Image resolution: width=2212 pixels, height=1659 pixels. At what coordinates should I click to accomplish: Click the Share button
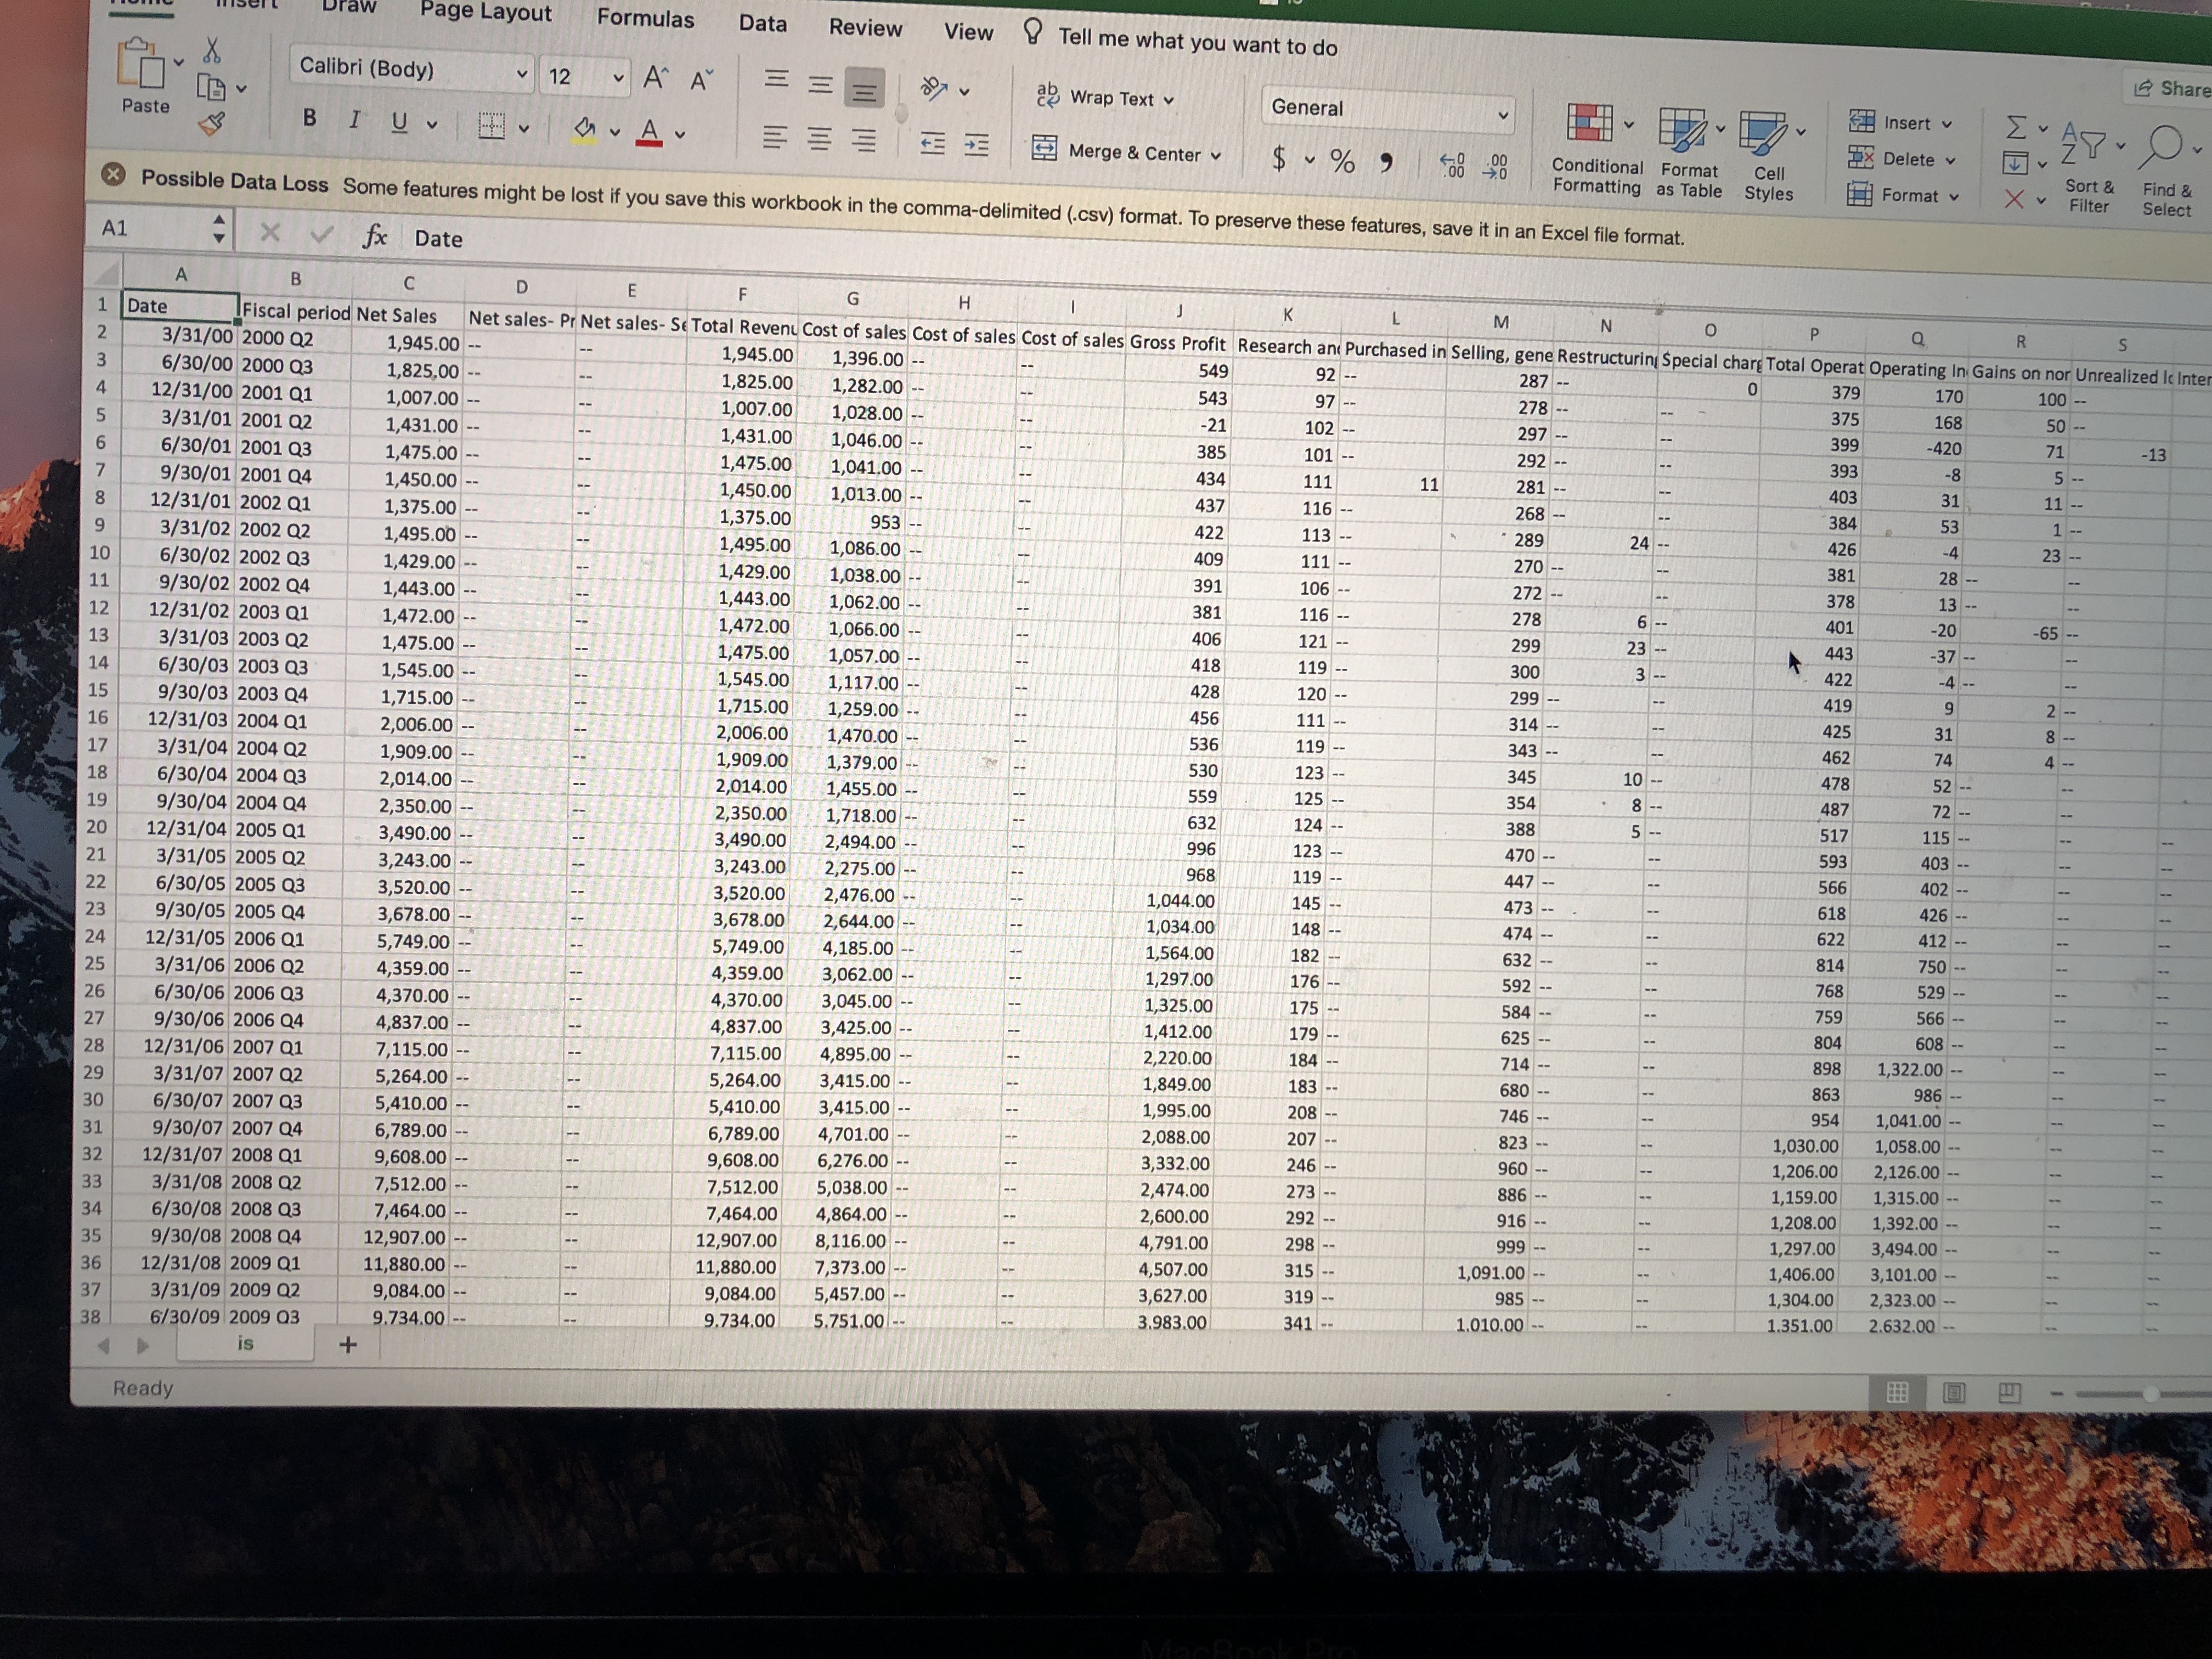[x=2172, y=89]
